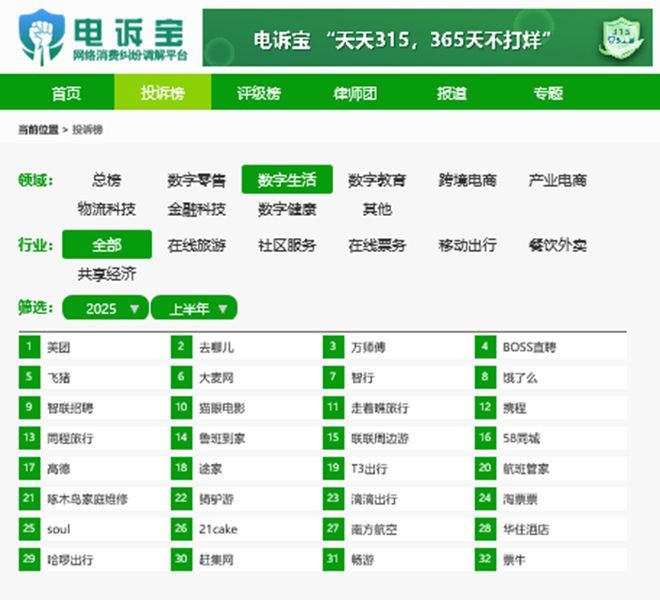This screenshot has width=660, height=600.
Task: Click the 电诉宝 天天315 banner image
Action: point(427,38)
